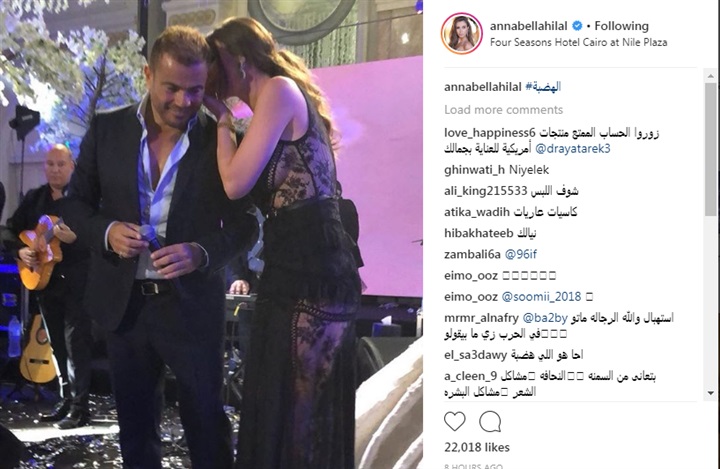Click scrollbar down arrow in comments
This screenshot has width=720, height=469.
point(710,394)
